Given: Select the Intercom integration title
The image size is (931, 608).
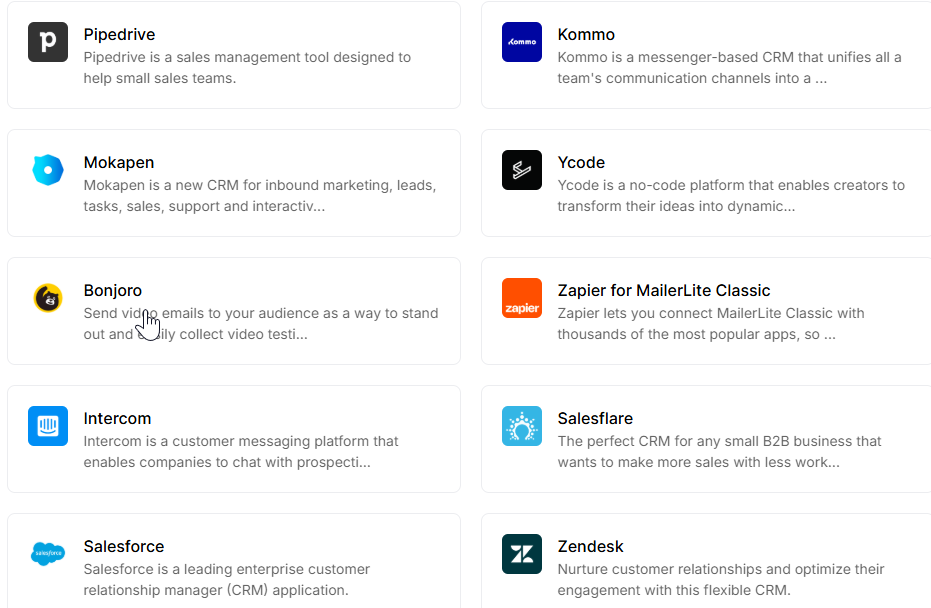Looking at the screenshot, I should 117,419.
